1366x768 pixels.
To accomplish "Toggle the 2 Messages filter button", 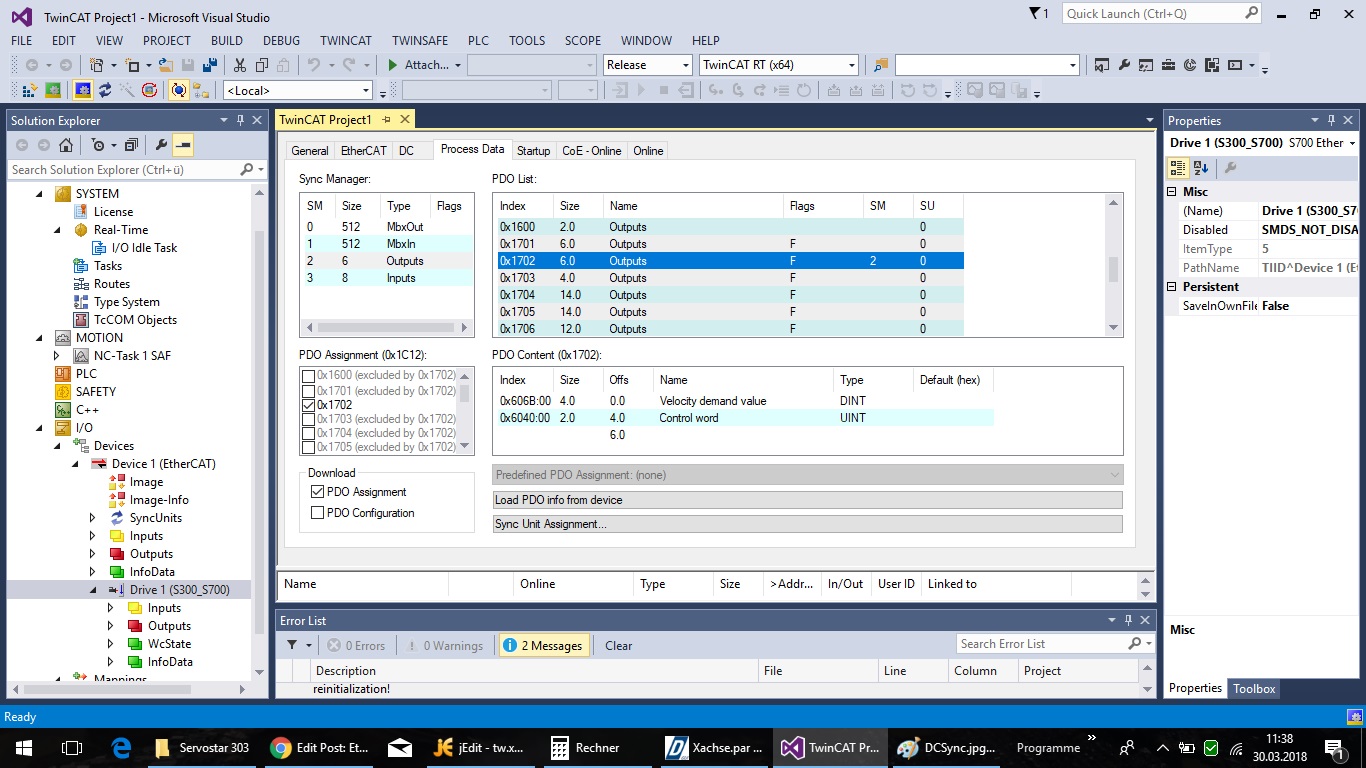I will point(544,645).
